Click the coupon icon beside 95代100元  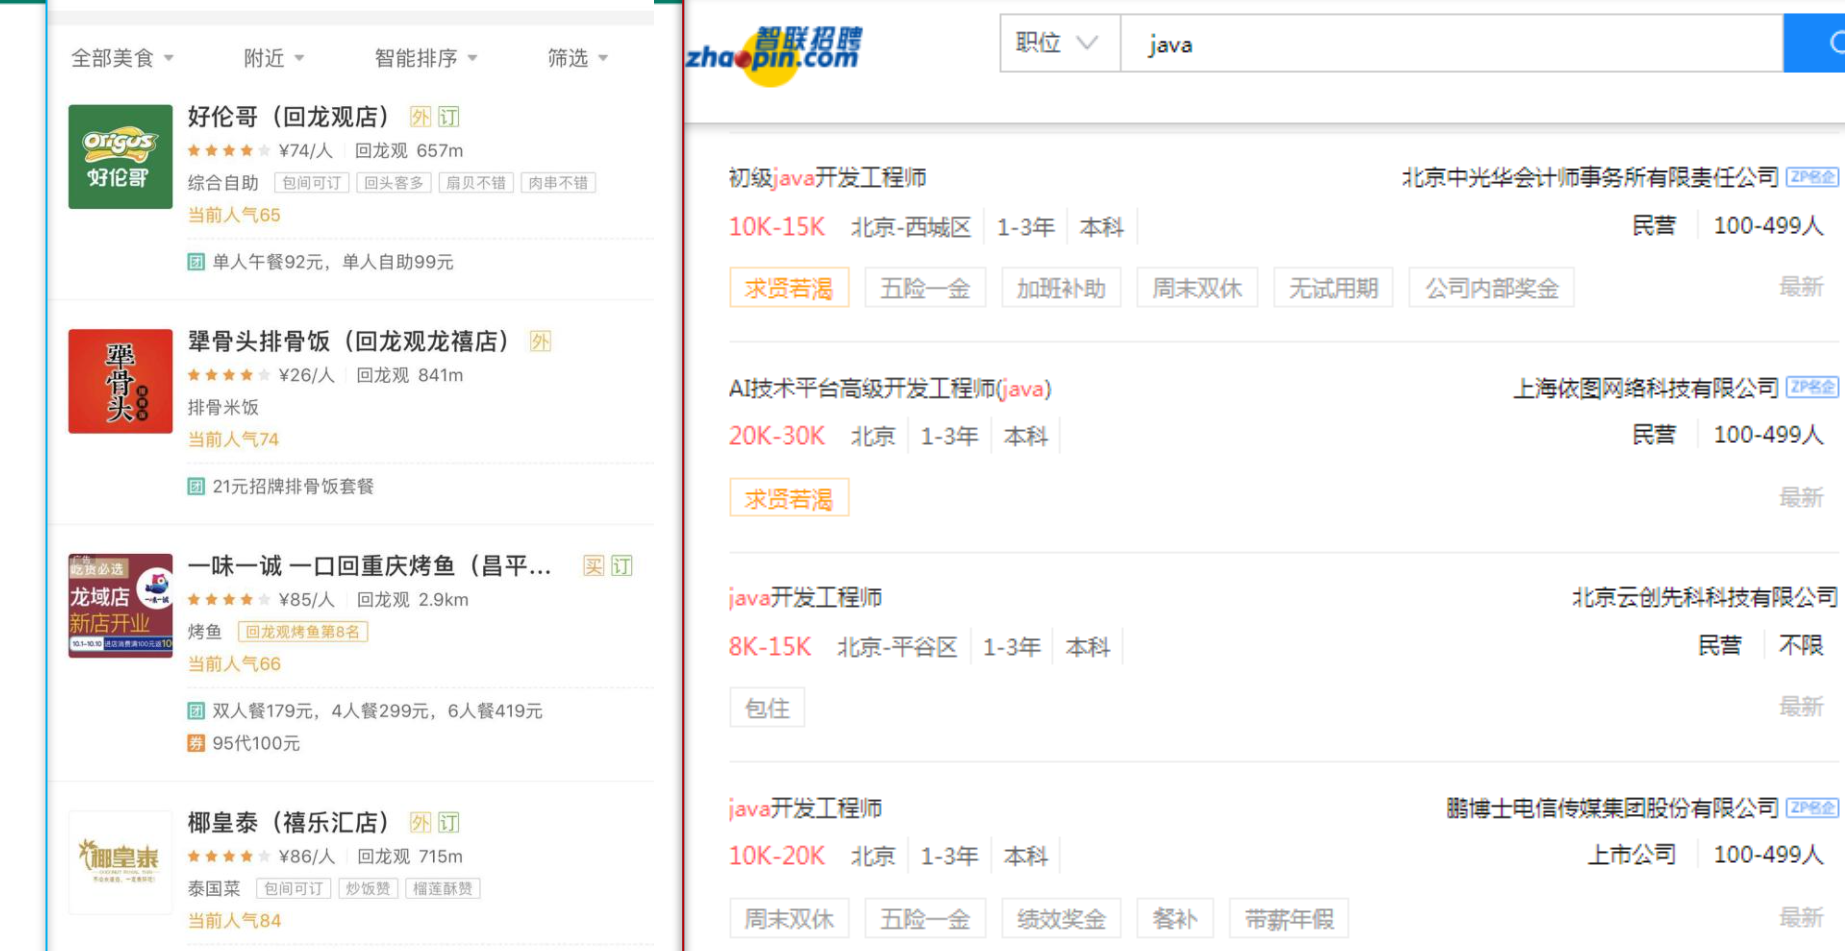(196, 743)
